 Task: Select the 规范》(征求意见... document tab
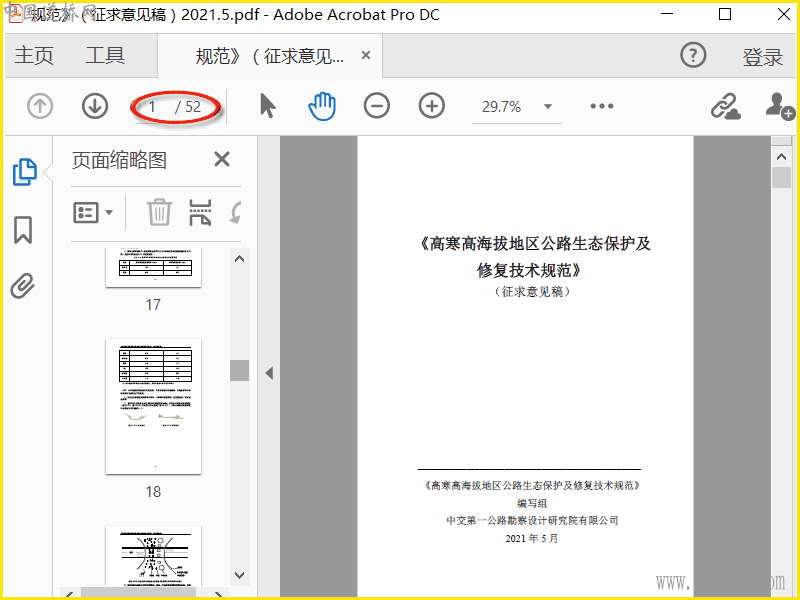(269, 56)
